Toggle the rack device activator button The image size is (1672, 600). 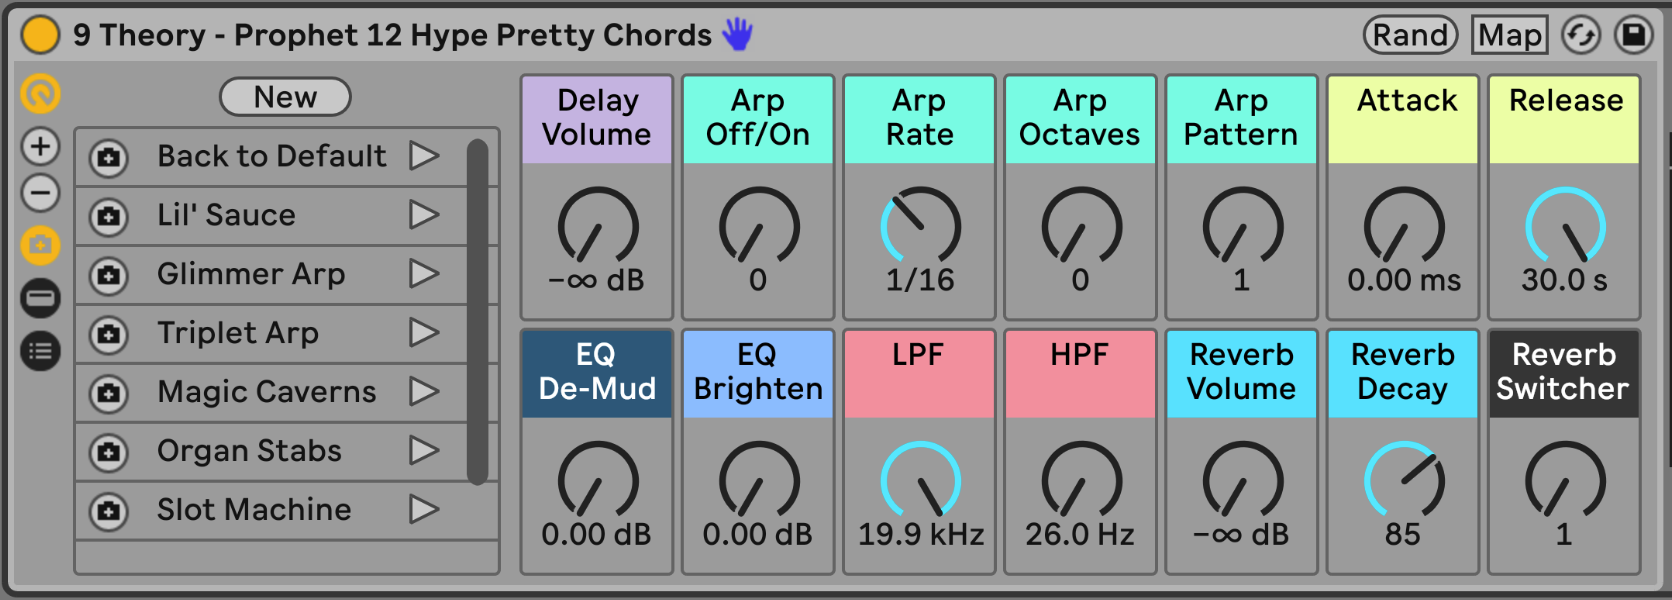(x=40, y=34)
